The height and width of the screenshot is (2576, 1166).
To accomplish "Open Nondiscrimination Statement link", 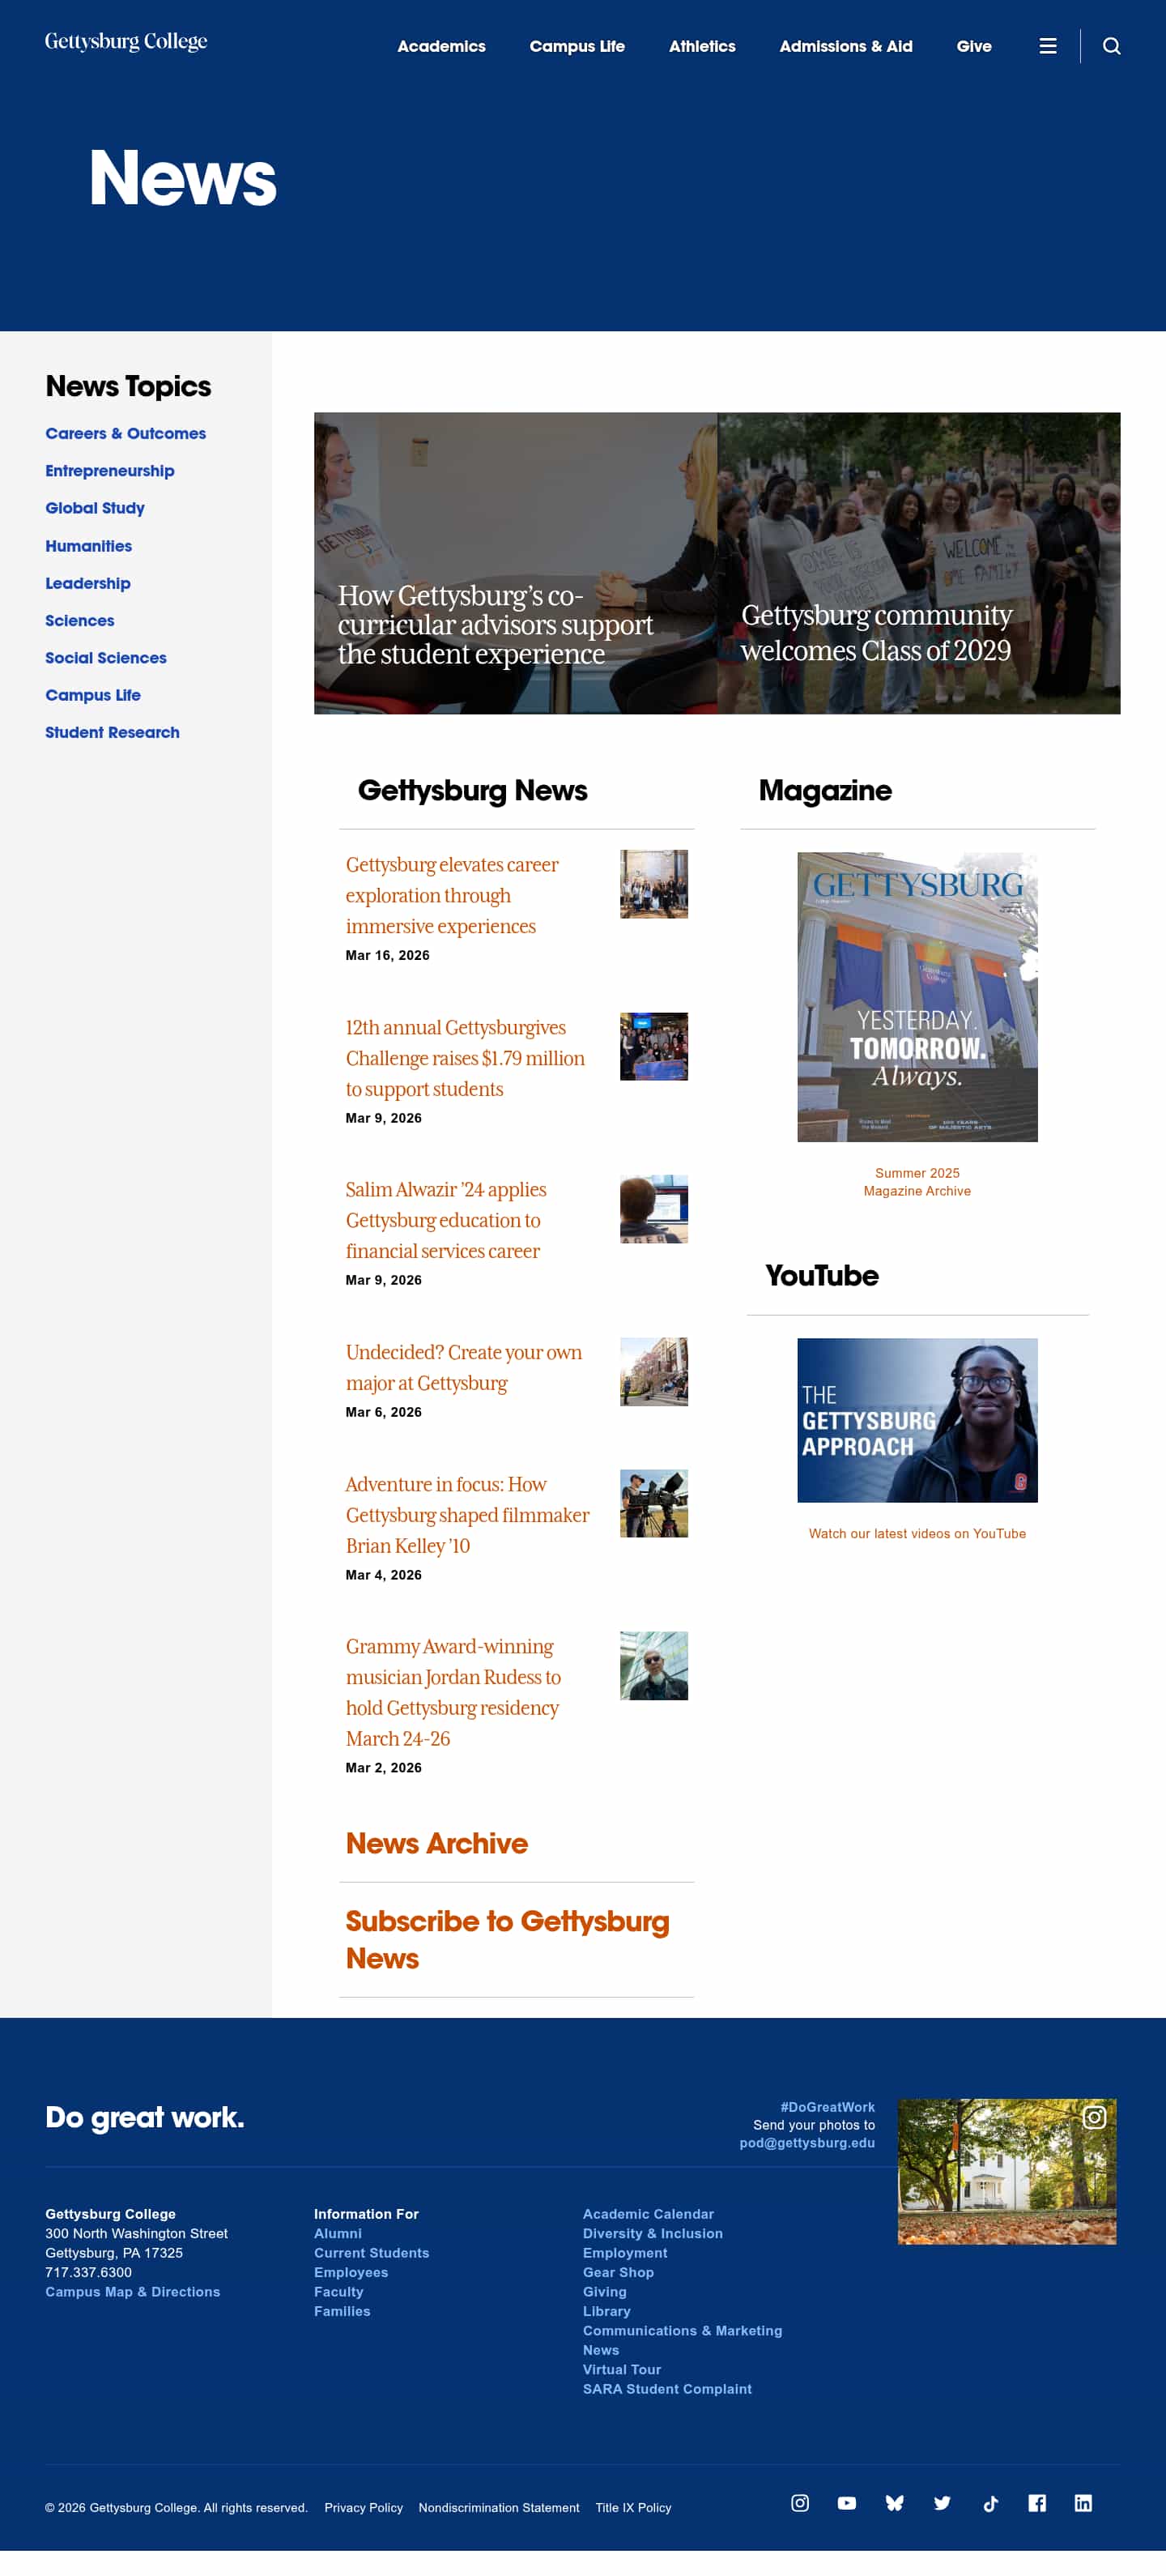I will tap(499, 2508).
